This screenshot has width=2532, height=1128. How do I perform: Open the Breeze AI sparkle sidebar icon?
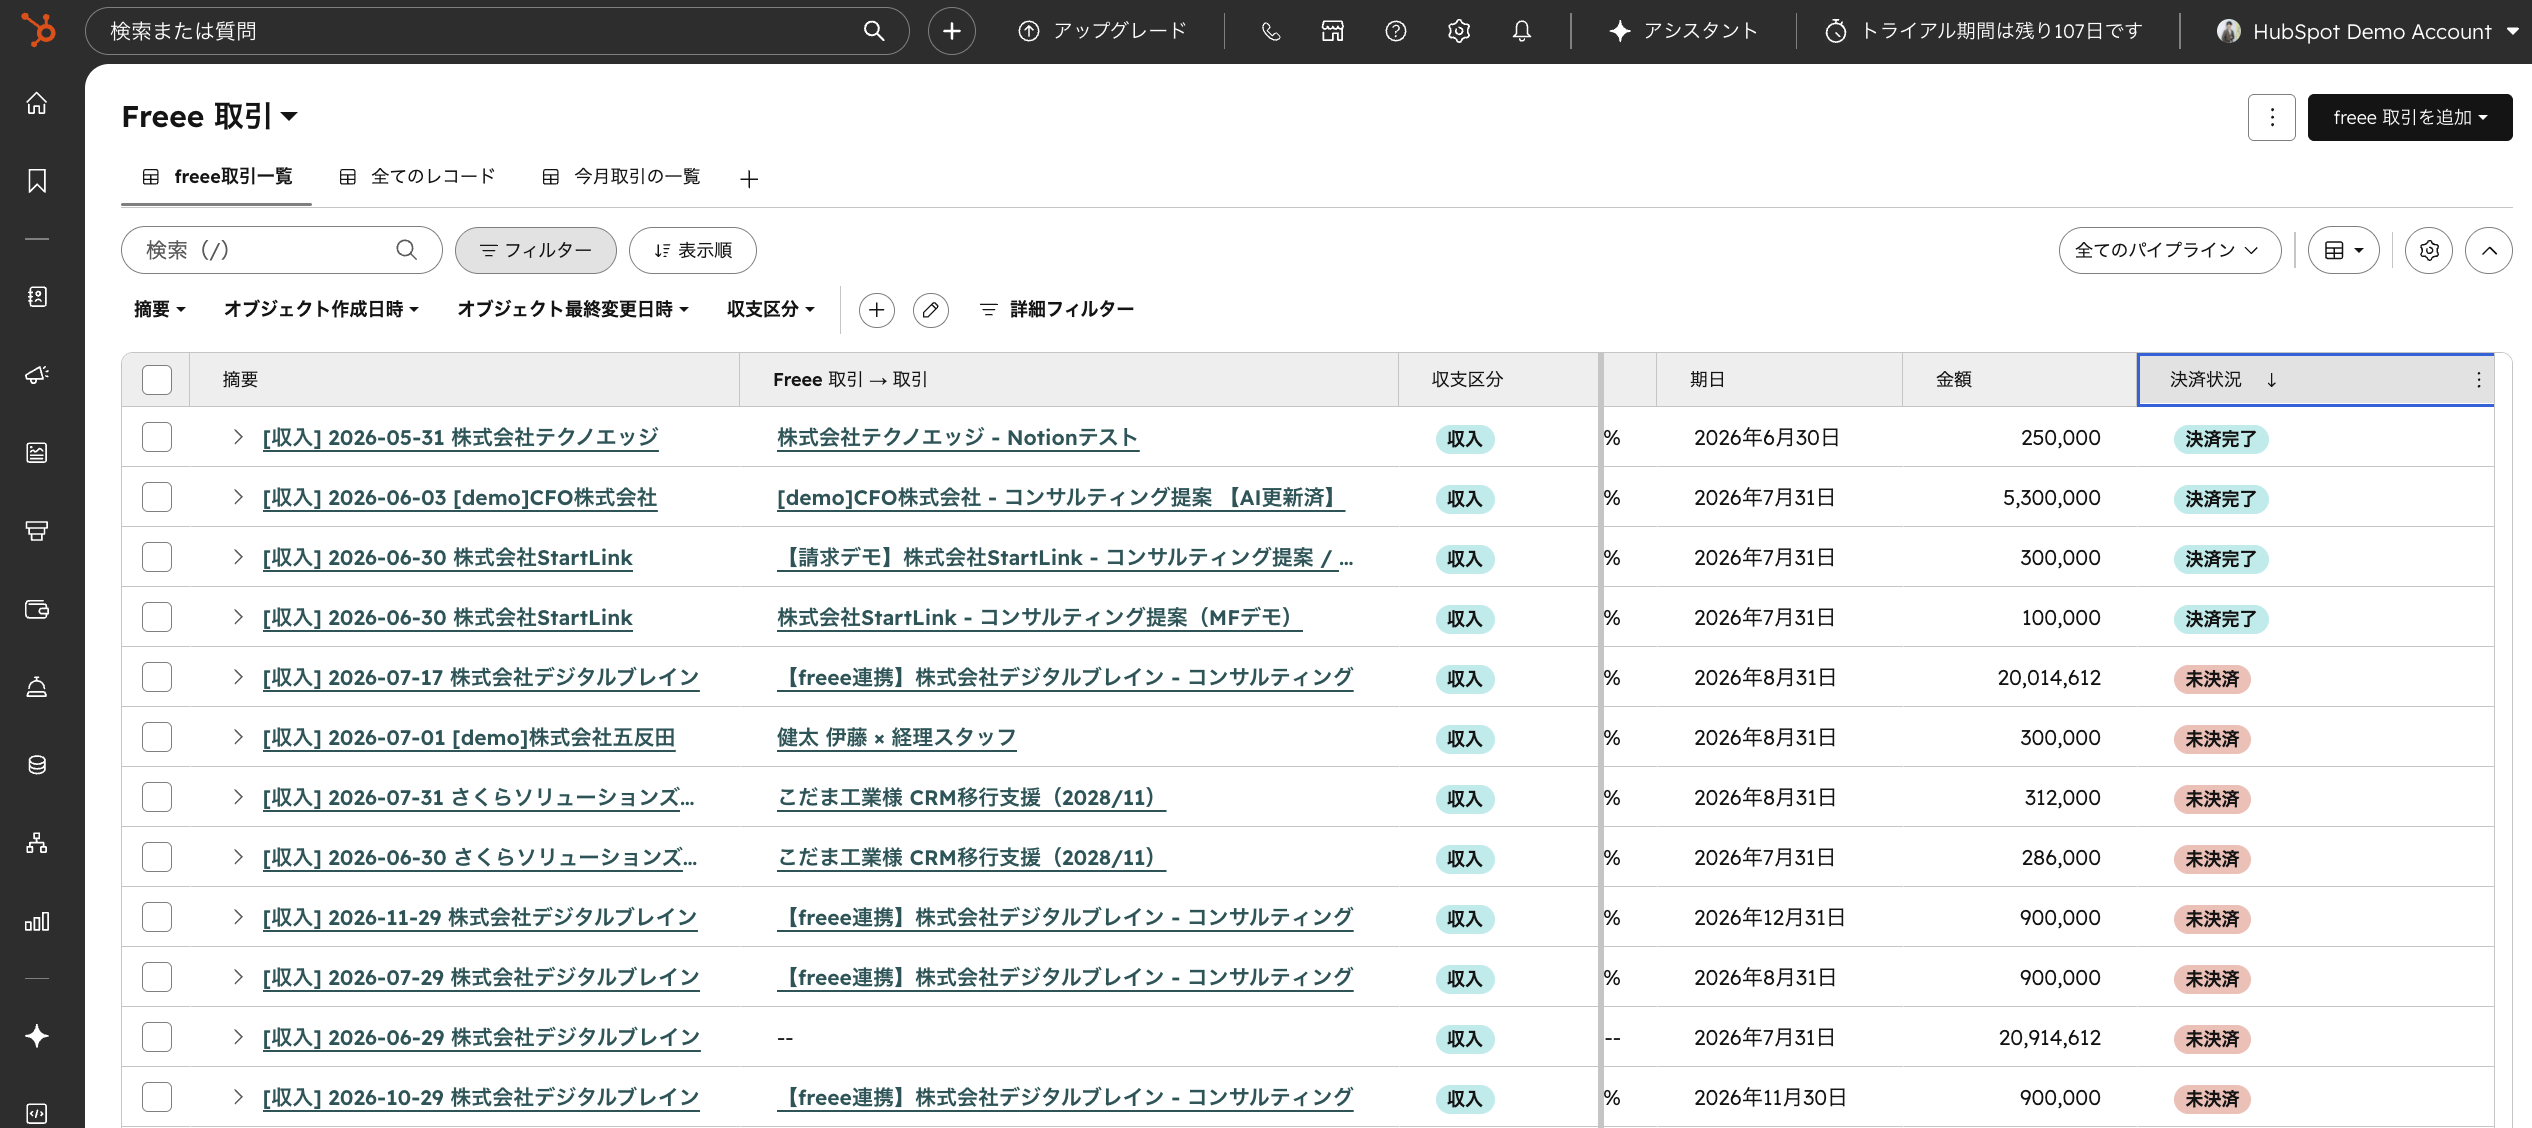tap(37, 1036)
